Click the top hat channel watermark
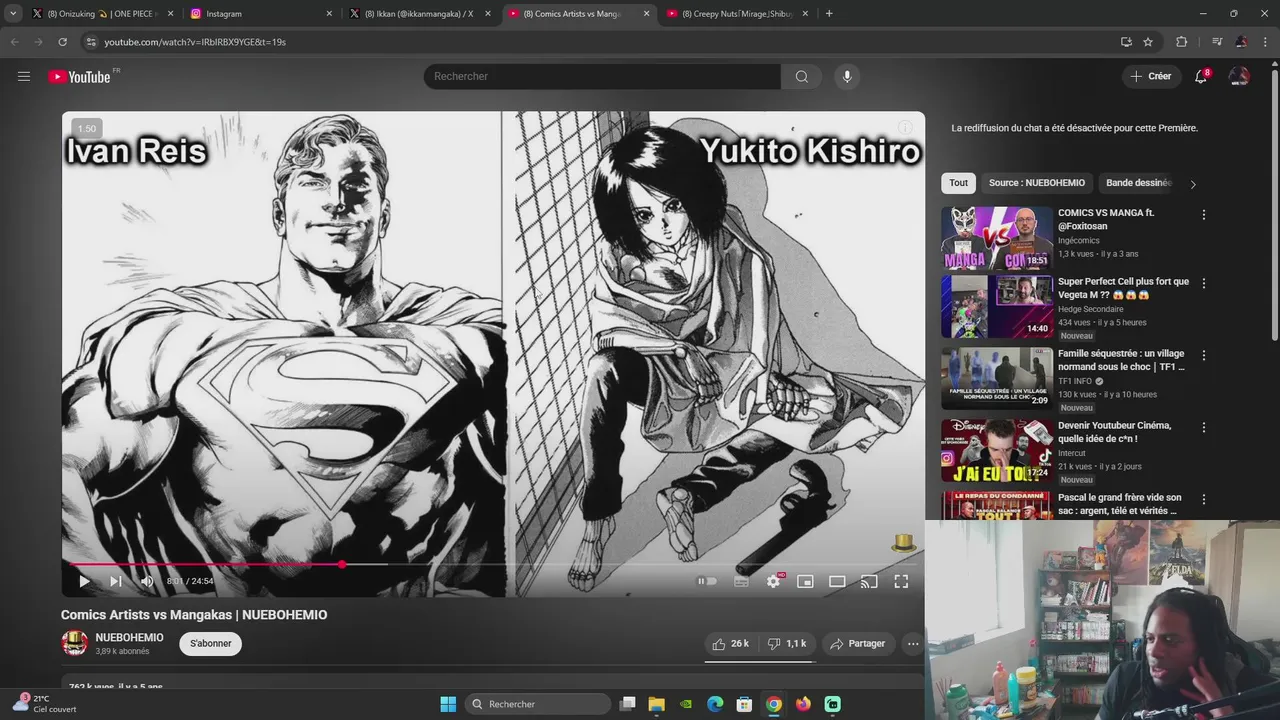 pyautogui.click(x=904, y=543)
